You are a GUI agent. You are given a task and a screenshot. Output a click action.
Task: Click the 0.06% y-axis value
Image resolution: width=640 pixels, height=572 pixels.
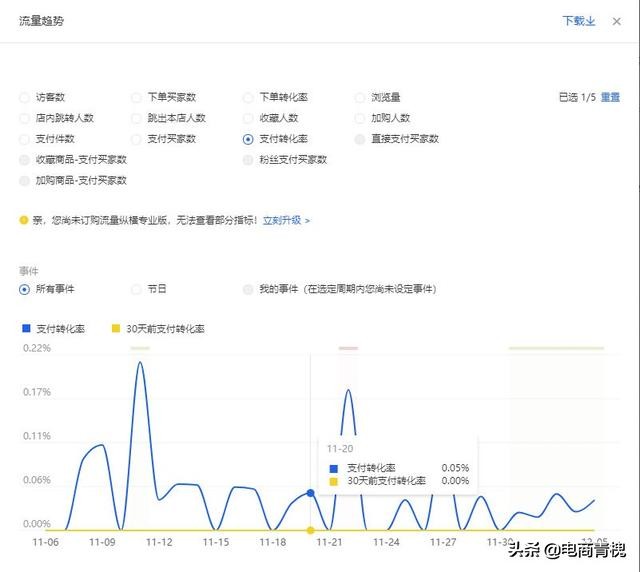pos(37,480)
